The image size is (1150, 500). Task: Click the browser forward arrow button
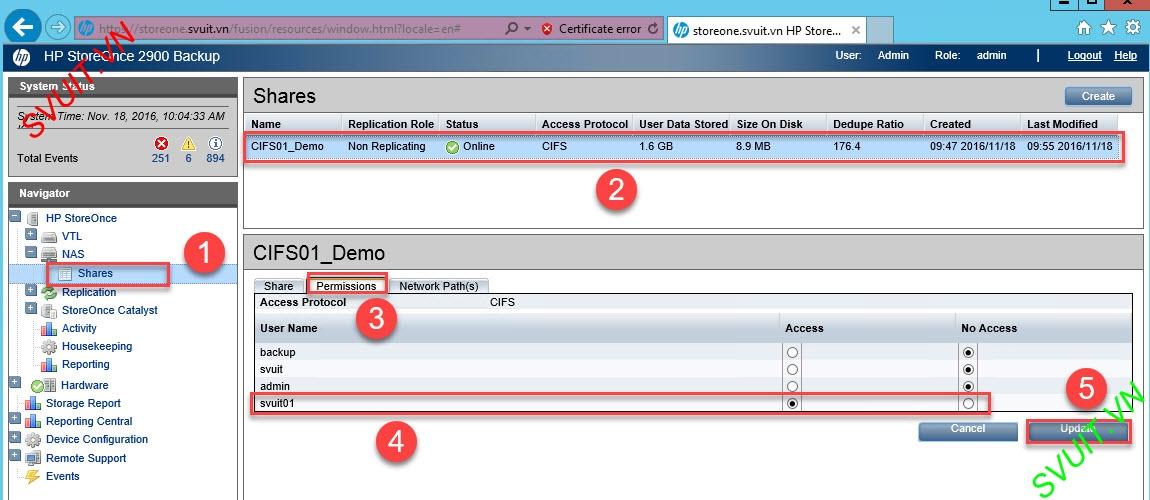click(56, 29)
